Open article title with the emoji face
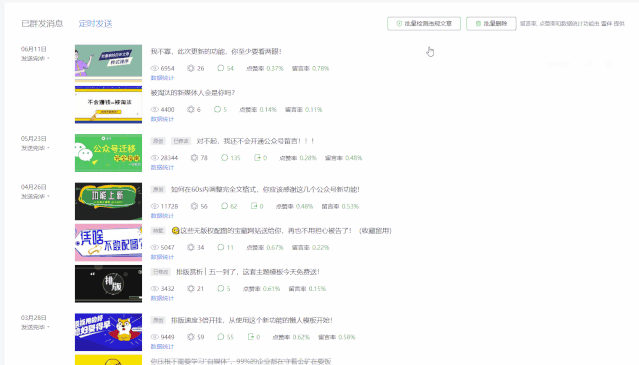Screen dimensions: 639x365 (282, 231)
